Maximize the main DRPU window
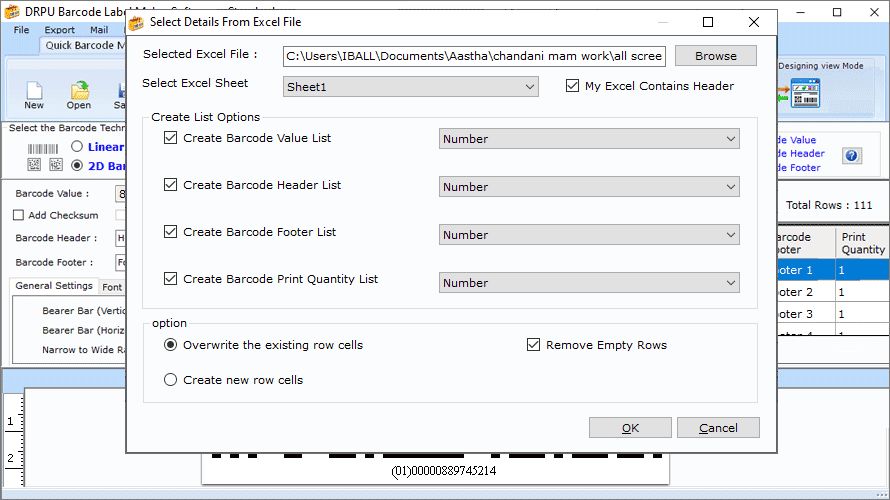The width and height of the screenshot is (890, 500). [x=837, y=12]
